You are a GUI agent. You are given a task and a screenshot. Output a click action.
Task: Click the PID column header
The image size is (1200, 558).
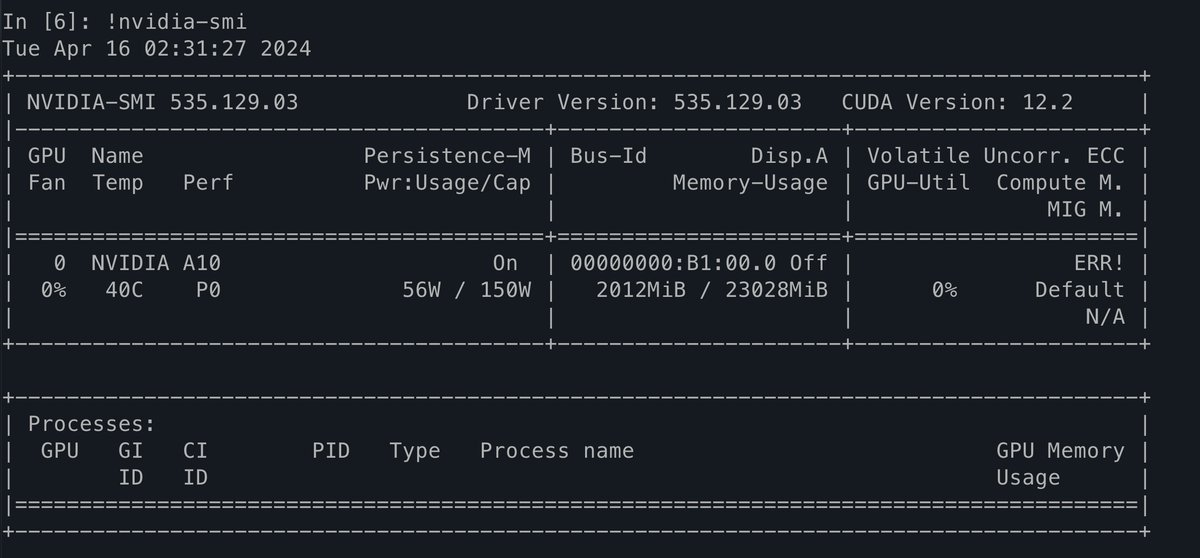pyautogui.click(x=331, y=451)
